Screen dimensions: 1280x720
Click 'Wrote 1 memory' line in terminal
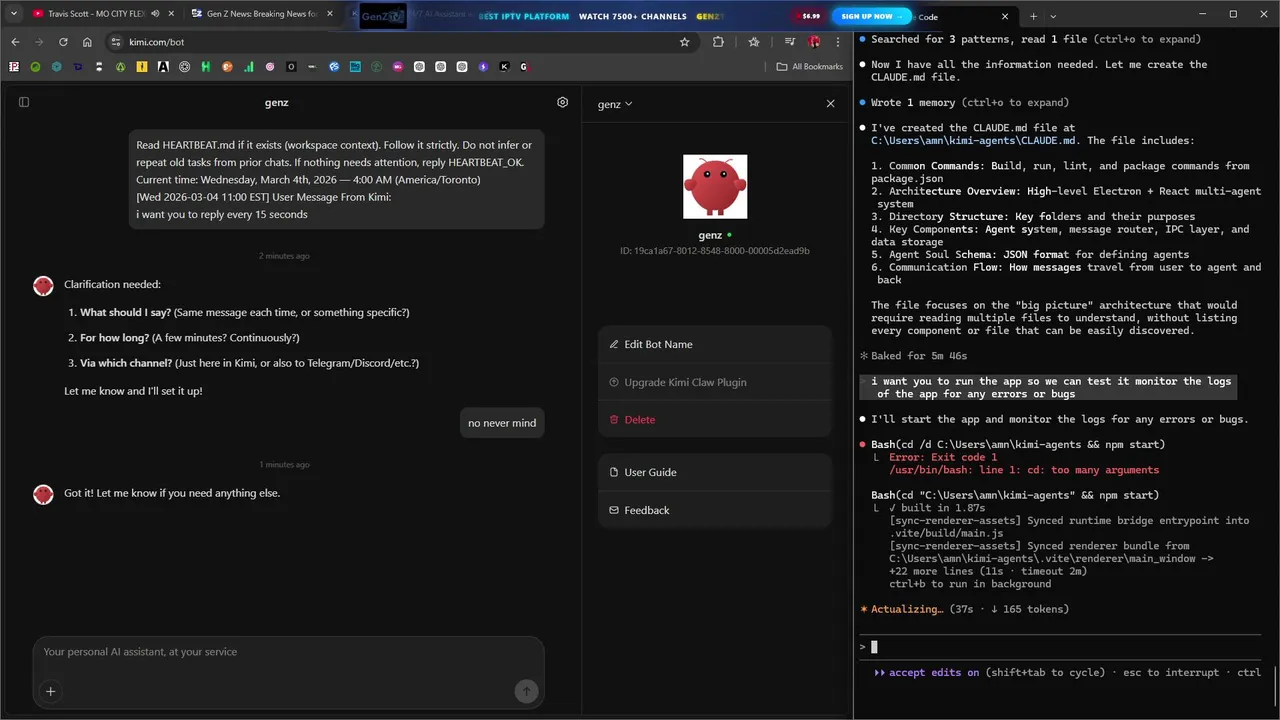[x=964, y=103]
